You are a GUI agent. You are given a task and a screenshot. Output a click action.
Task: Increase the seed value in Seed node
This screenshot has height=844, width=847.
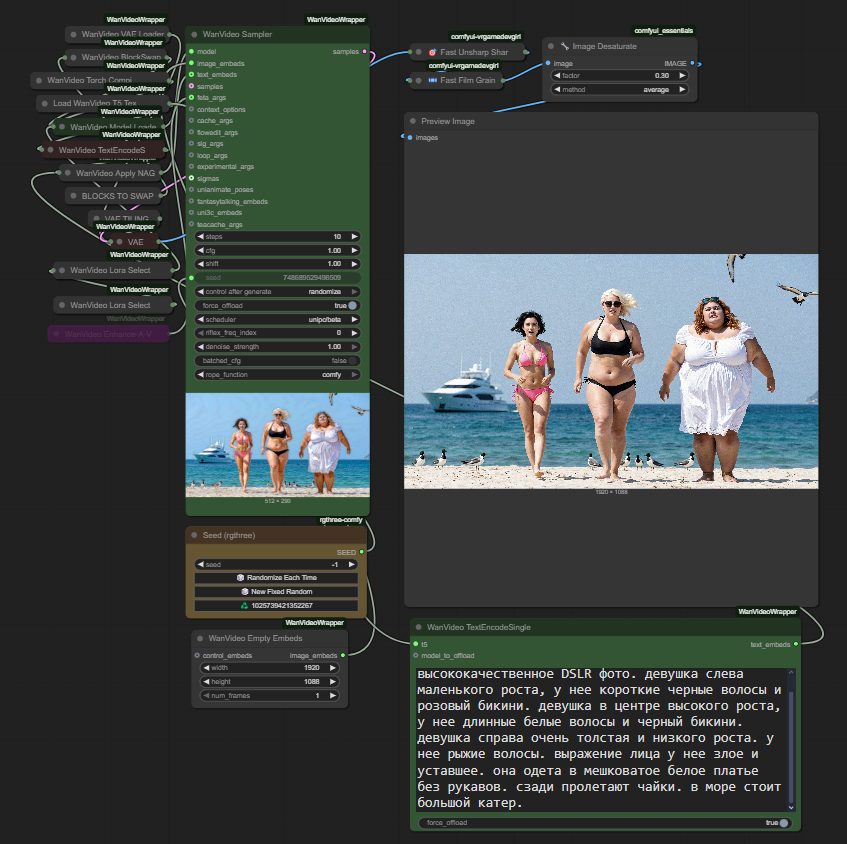(x=352, y=564)
